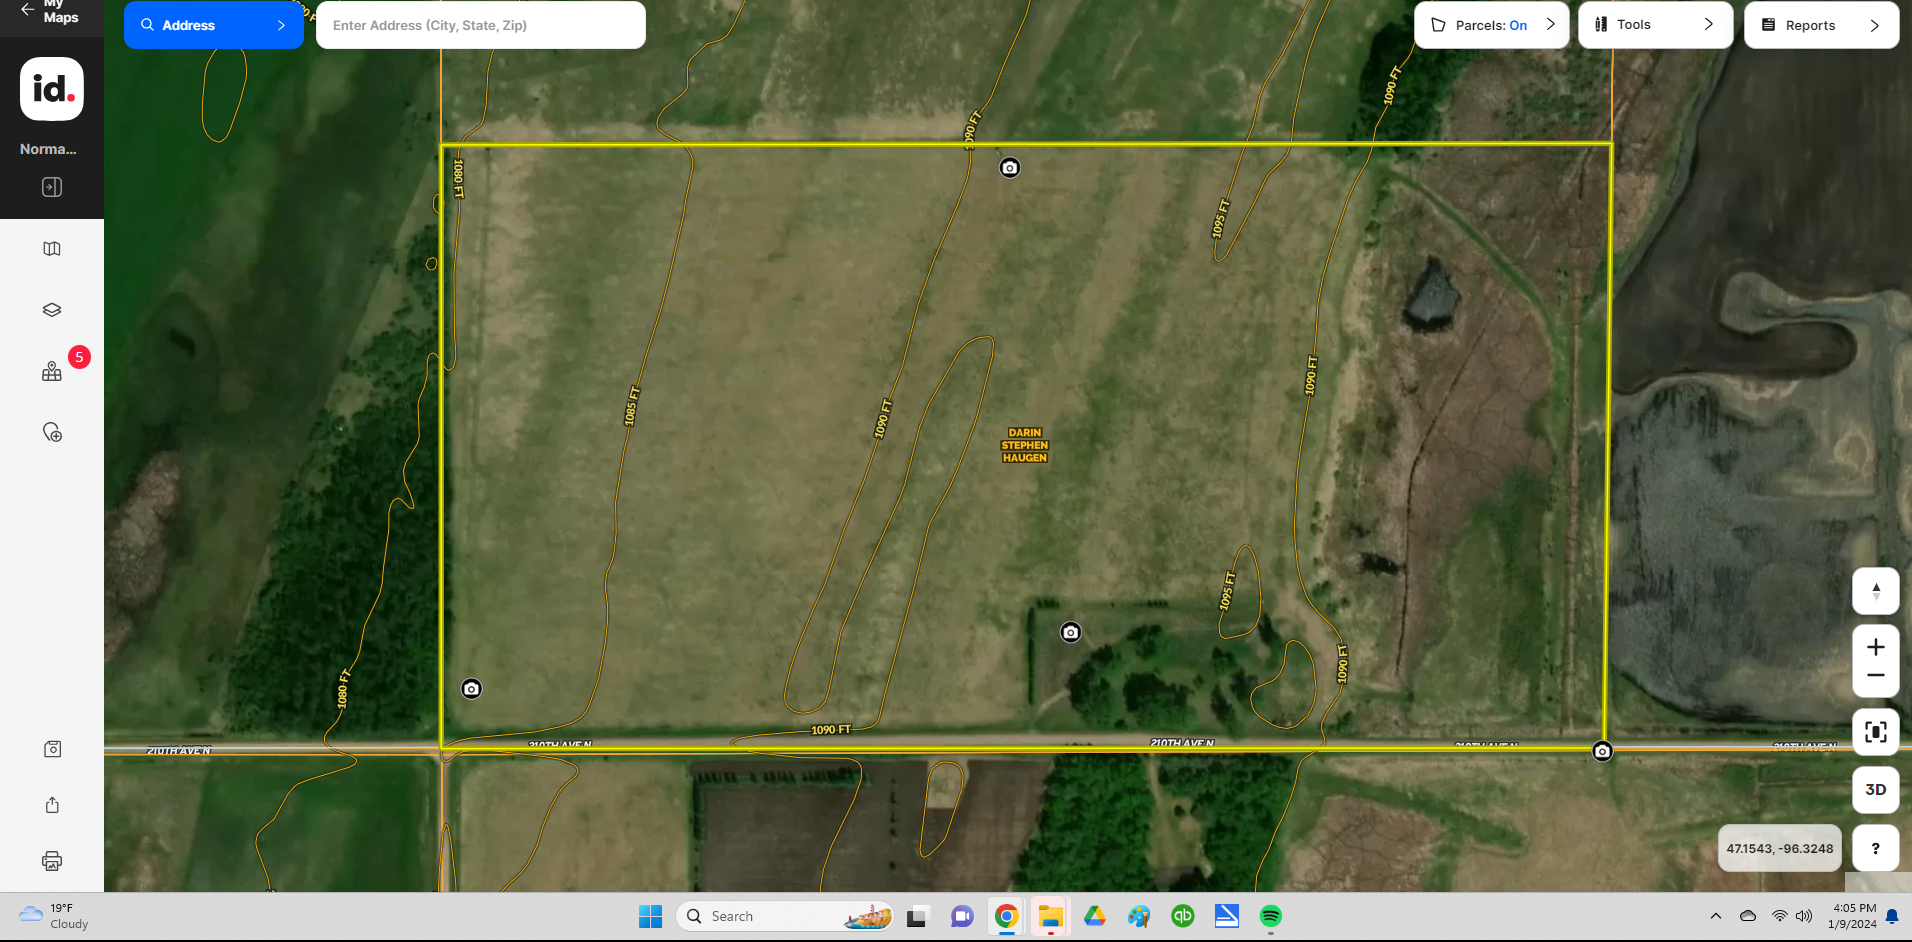Click the Darin Stephen Haugen parcel label
Screen dimensions: 1912x942
pyautogui.click(x=1024, y=445)
